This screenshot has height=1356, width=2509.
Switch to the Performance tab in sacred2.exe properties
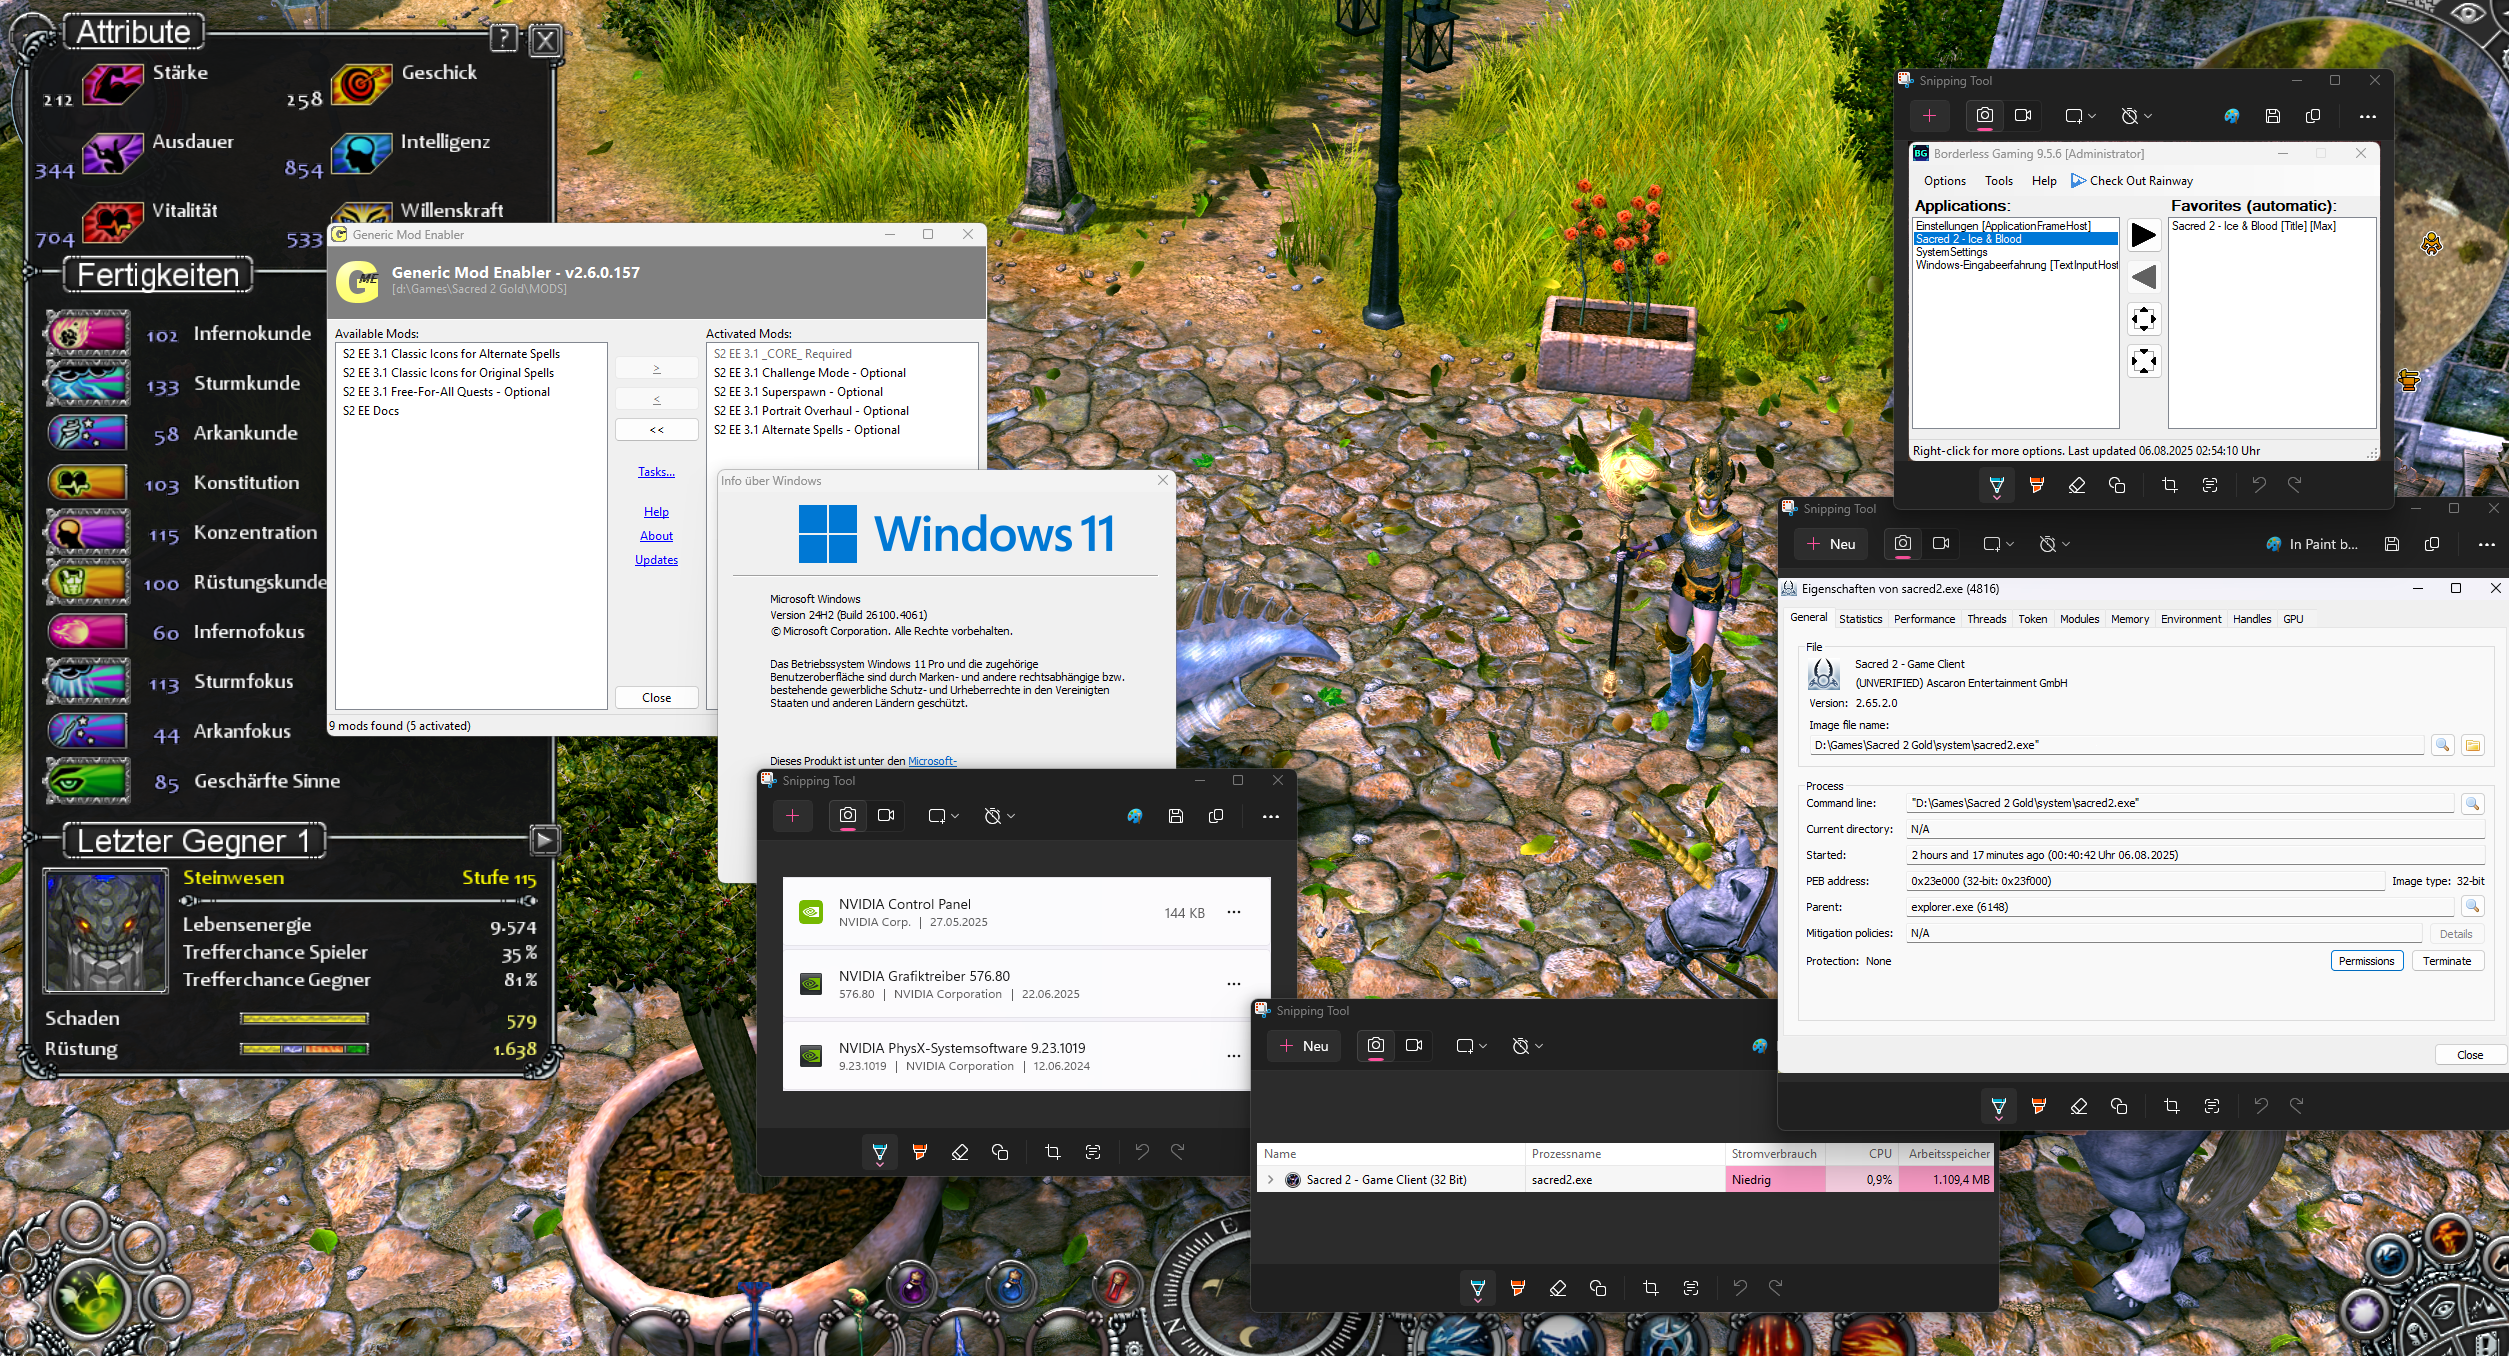click(1923, 619)
